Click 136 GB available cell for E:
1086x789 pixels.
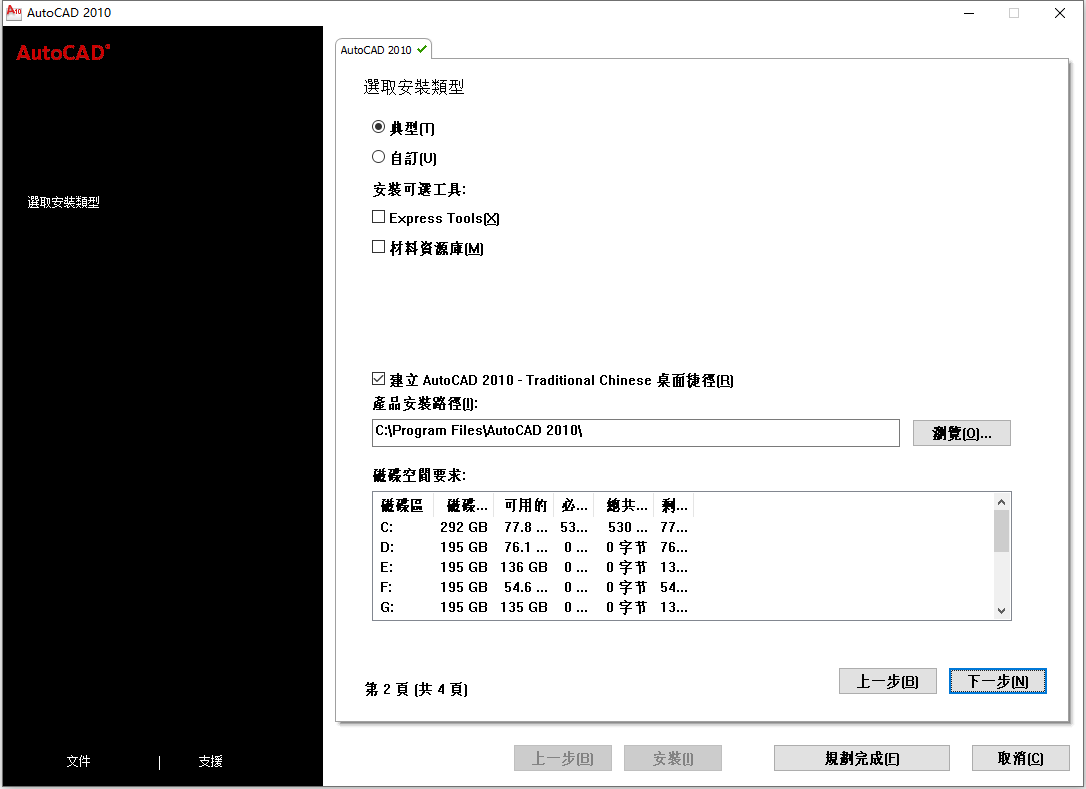[524, 567]
